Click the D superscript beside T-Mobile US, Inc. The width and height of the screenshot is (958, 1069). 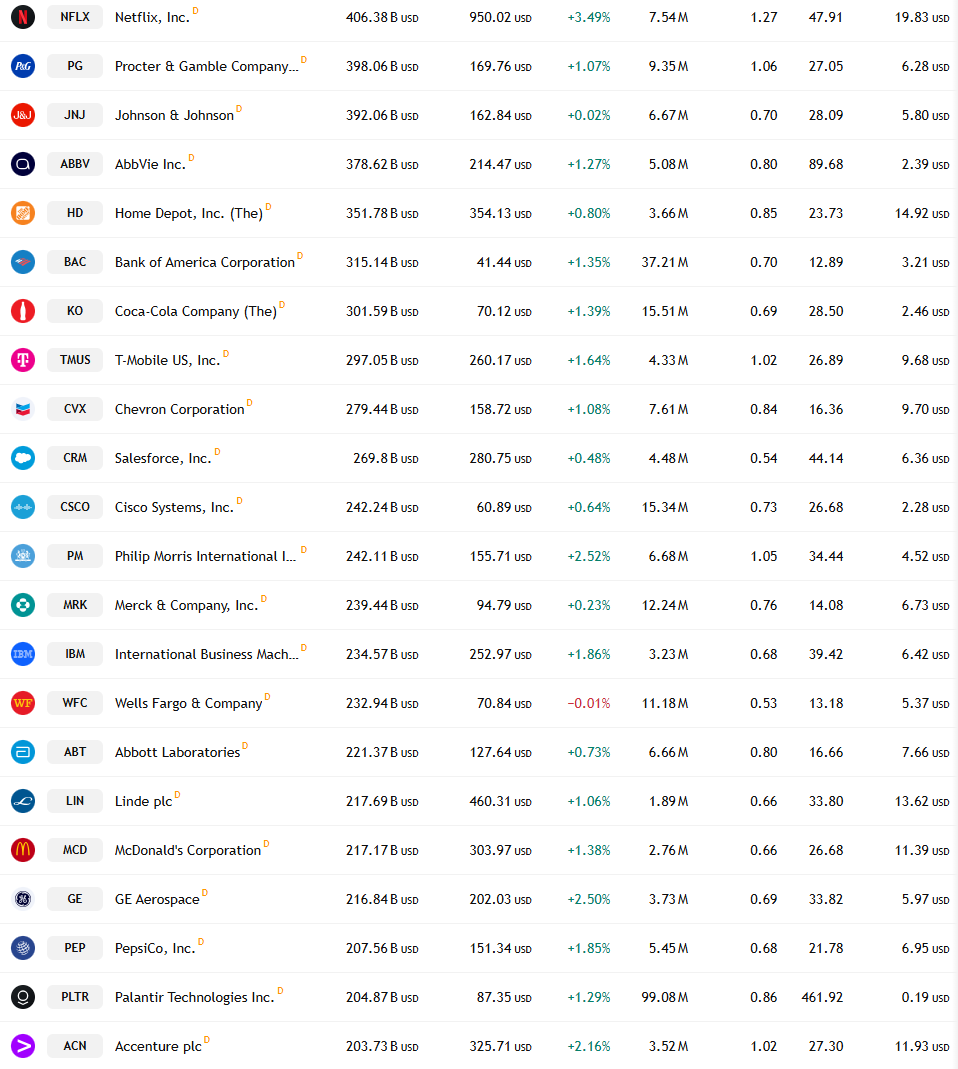[x=226, y=354]
